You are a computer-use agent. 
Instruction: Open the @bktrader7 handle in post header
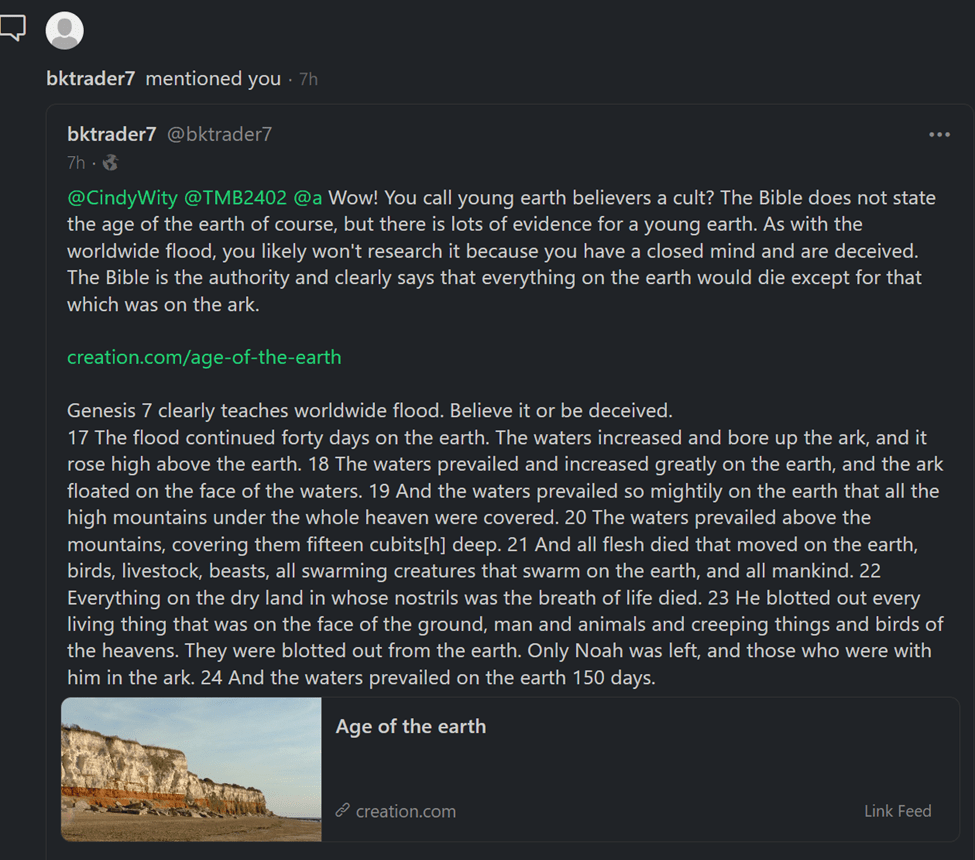(x=219, y=134)
